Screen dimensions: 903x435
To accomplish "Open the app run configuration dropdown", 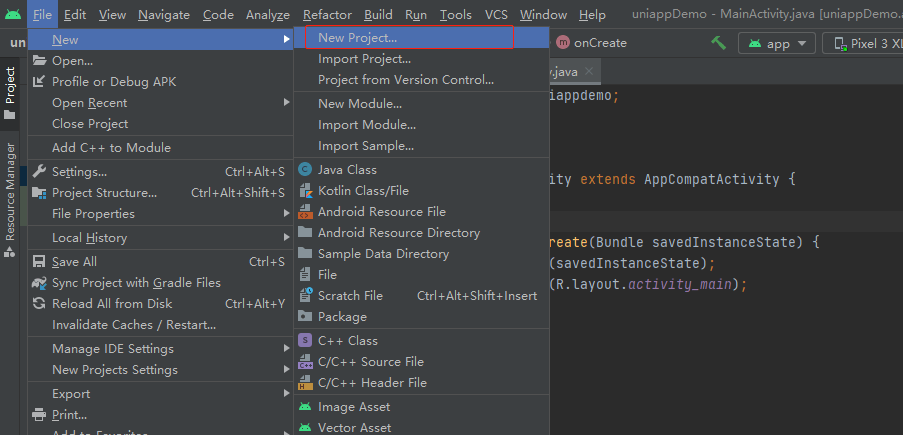I will [777, 43].
